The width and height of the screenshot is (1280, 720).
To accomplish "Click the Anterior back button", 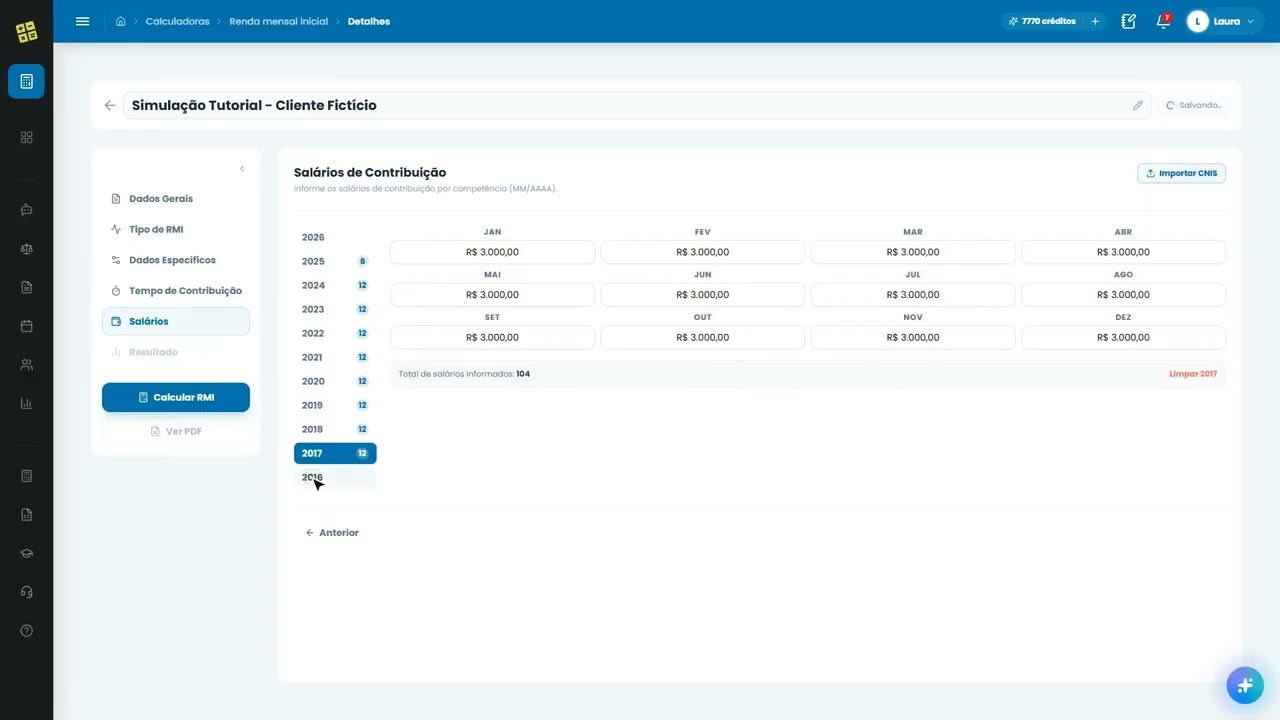I will click(x=332, y=533).
